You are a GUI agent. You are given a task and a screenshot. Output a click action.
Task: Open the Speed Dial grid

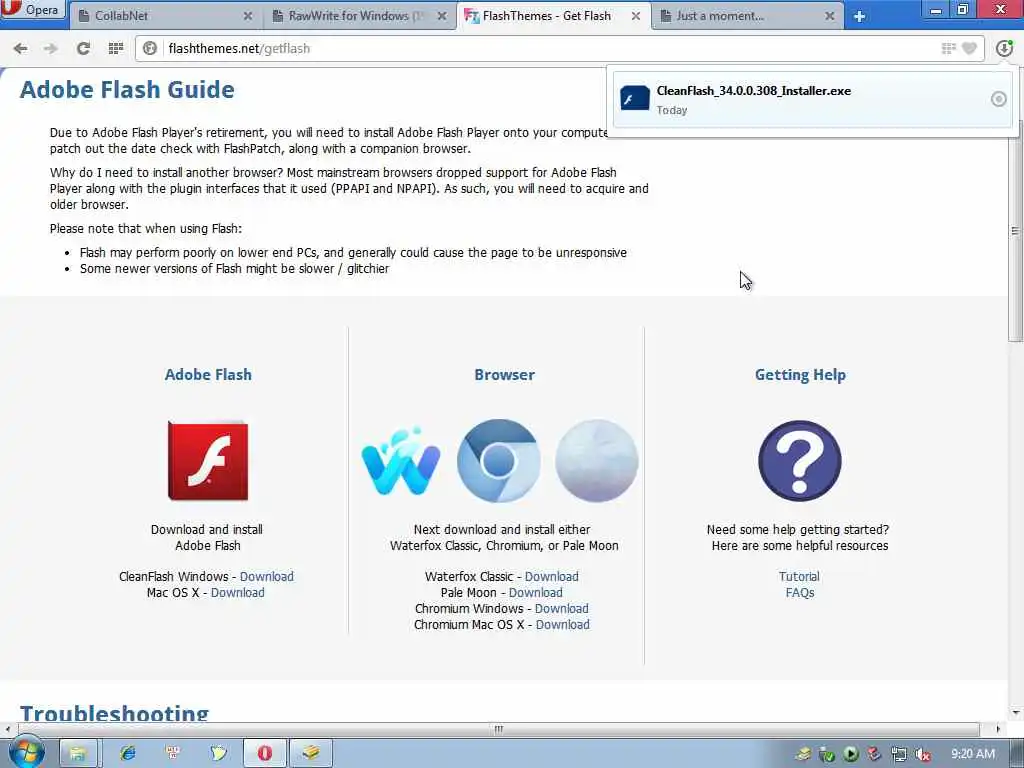(116, 48)
